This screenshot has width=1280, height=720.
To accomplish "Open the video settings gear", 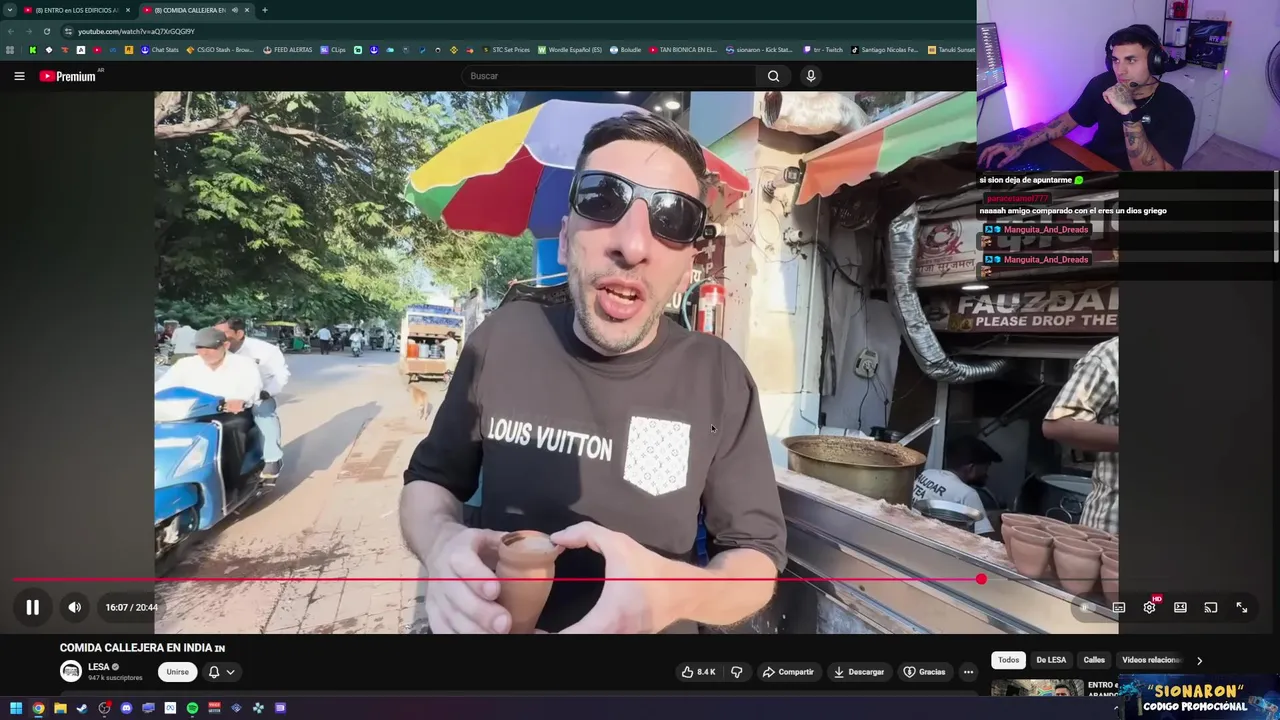I will (x=1149, y=607).
